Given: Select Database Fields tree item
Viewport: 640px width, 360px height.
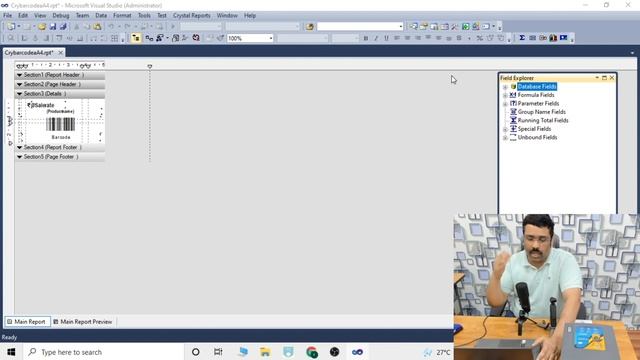Looking at the screenshot, I should [x=537, y=87].
